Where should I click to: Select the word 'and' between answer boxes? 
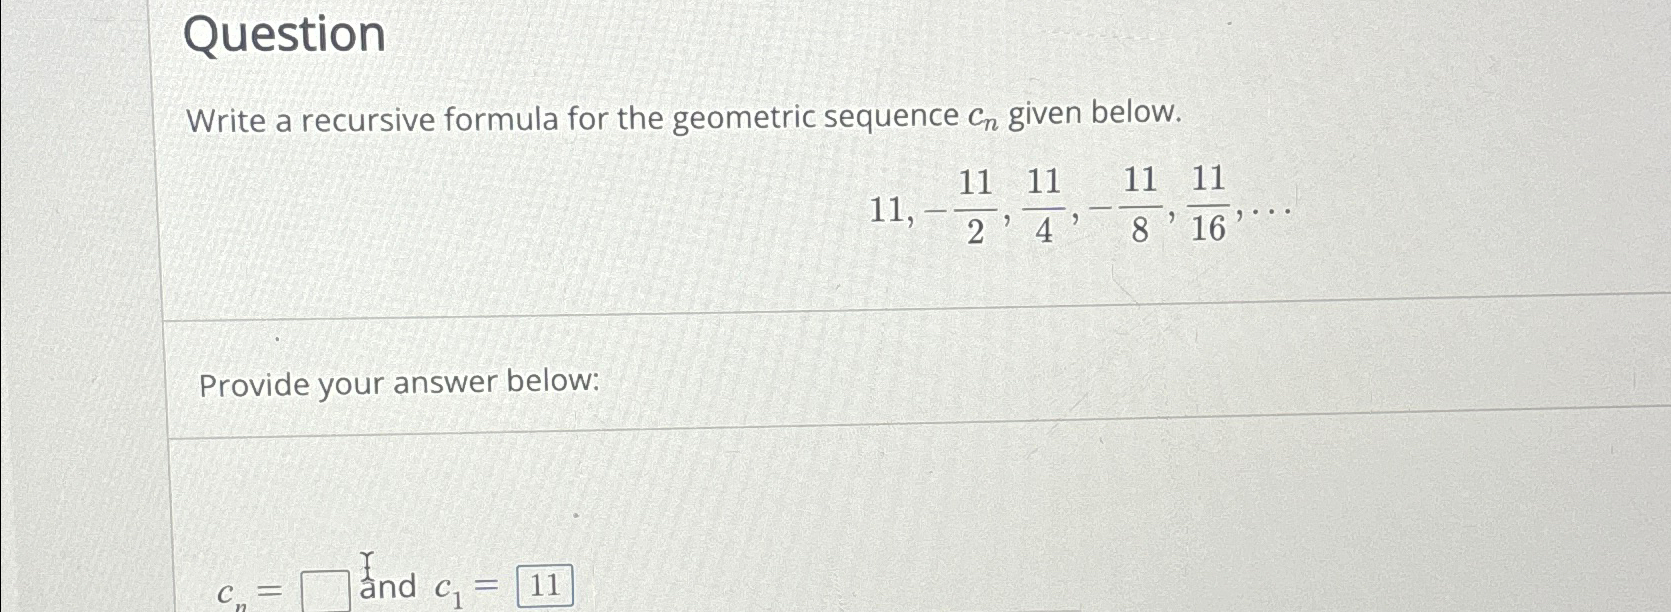(x=387, y=586)
